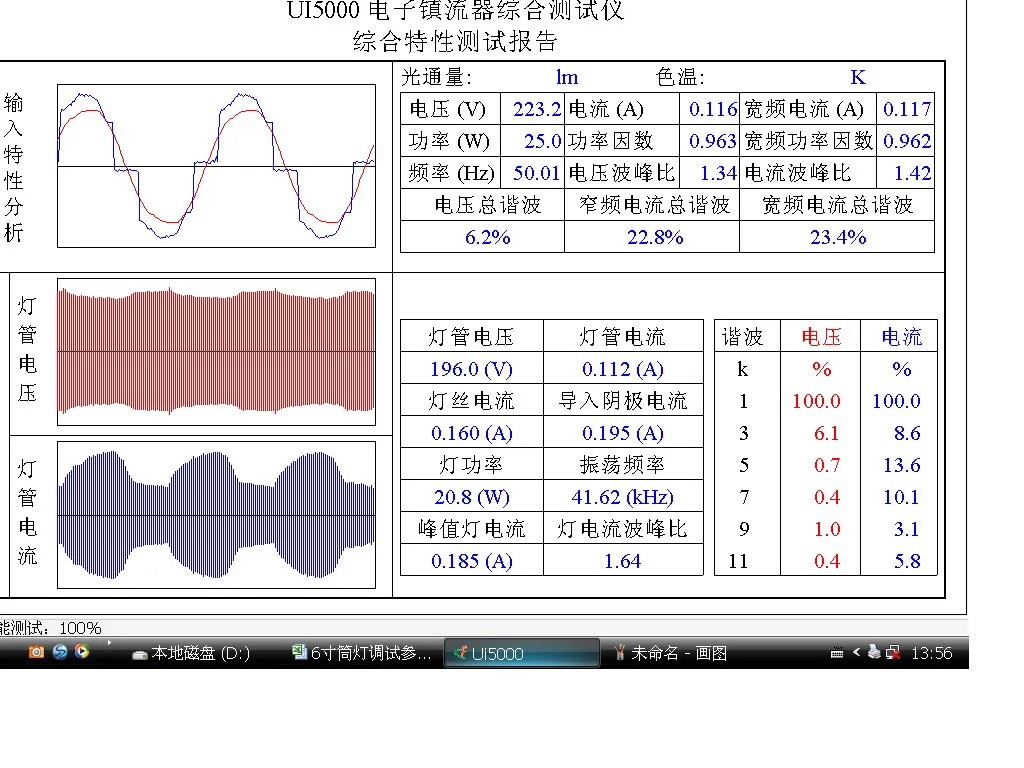Click the blue lamp current waveform graph
Image resolution: width=1024 pixels, height=768 pixels.
[216, 515]
